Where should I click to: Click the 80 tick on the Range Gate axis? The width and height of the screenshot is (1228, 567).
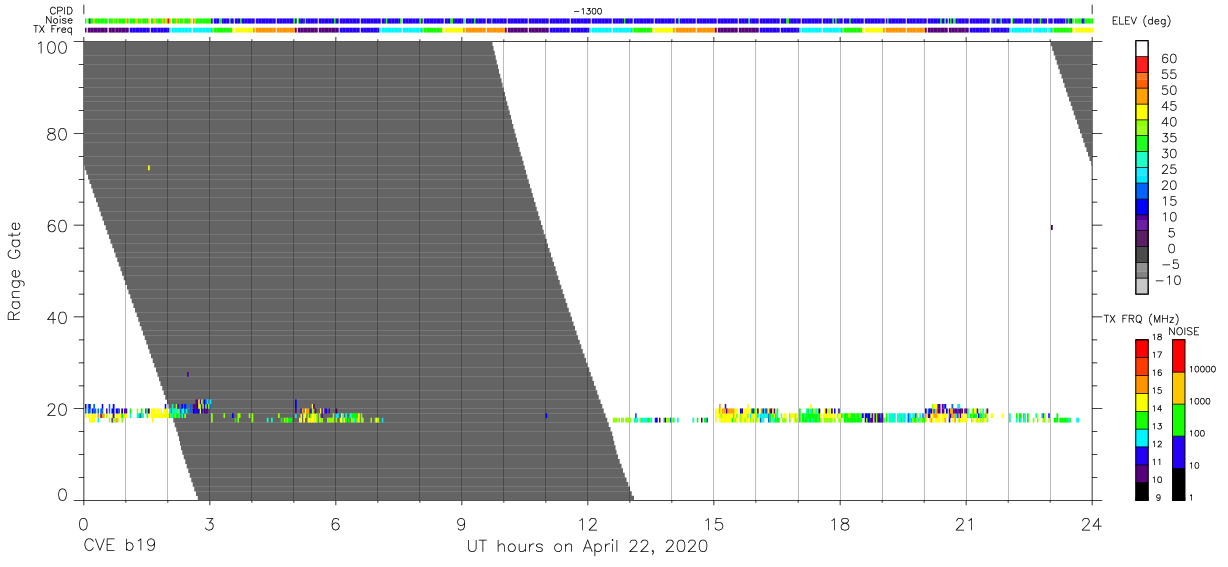point(58,135)
